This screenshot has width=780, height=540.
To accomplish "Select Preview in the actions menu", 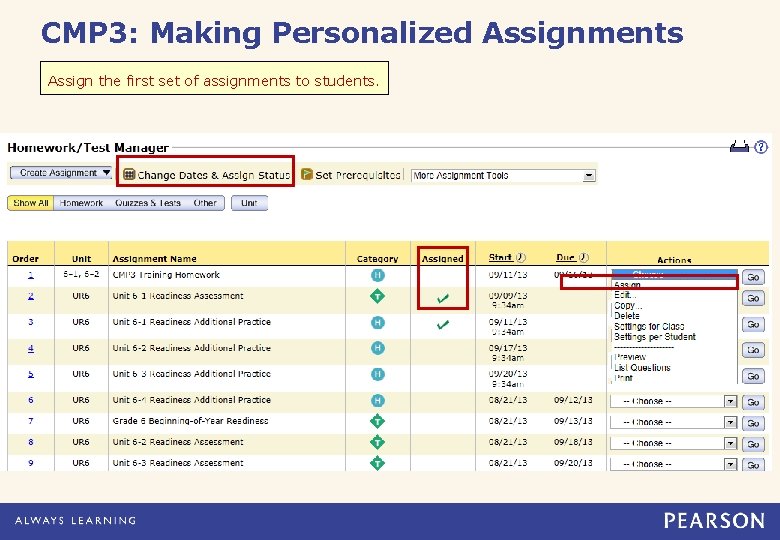I will tap(630, 357).
